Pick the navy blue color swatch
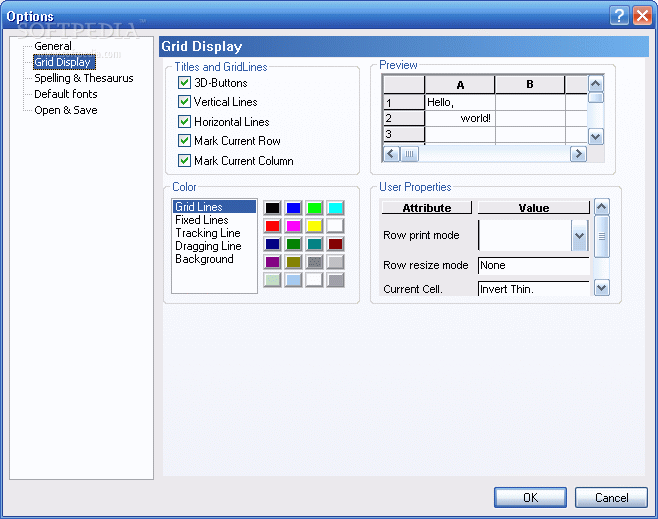 272,244
